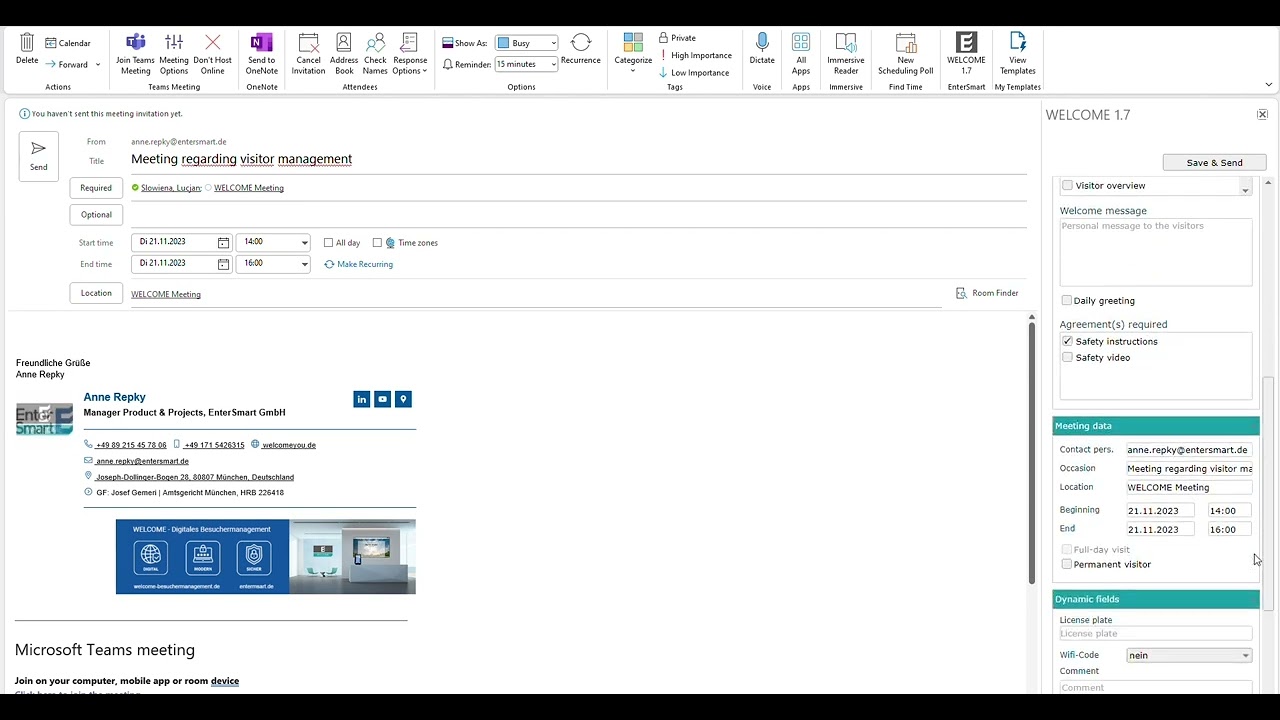Open the end time 16:00 dropdown

(304, 264)
